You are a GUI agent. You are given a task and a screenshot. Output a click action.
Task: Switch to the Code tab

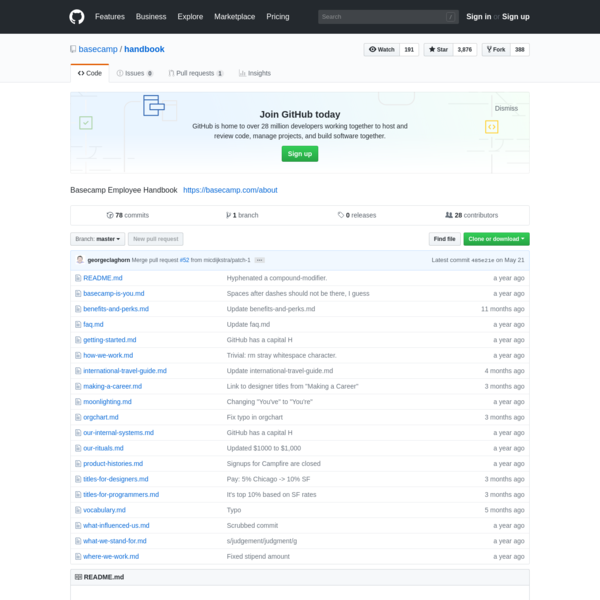pyautogui.click(x=90, y=73)
